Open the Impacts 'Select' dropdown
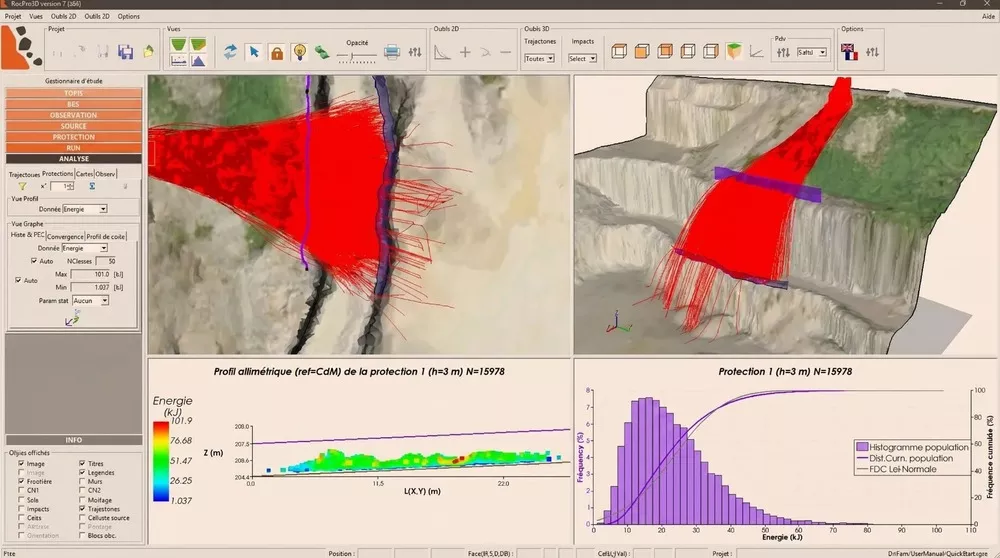This screenshot has height=558, width=1000. pyautogui.click(x=582, y=59)
